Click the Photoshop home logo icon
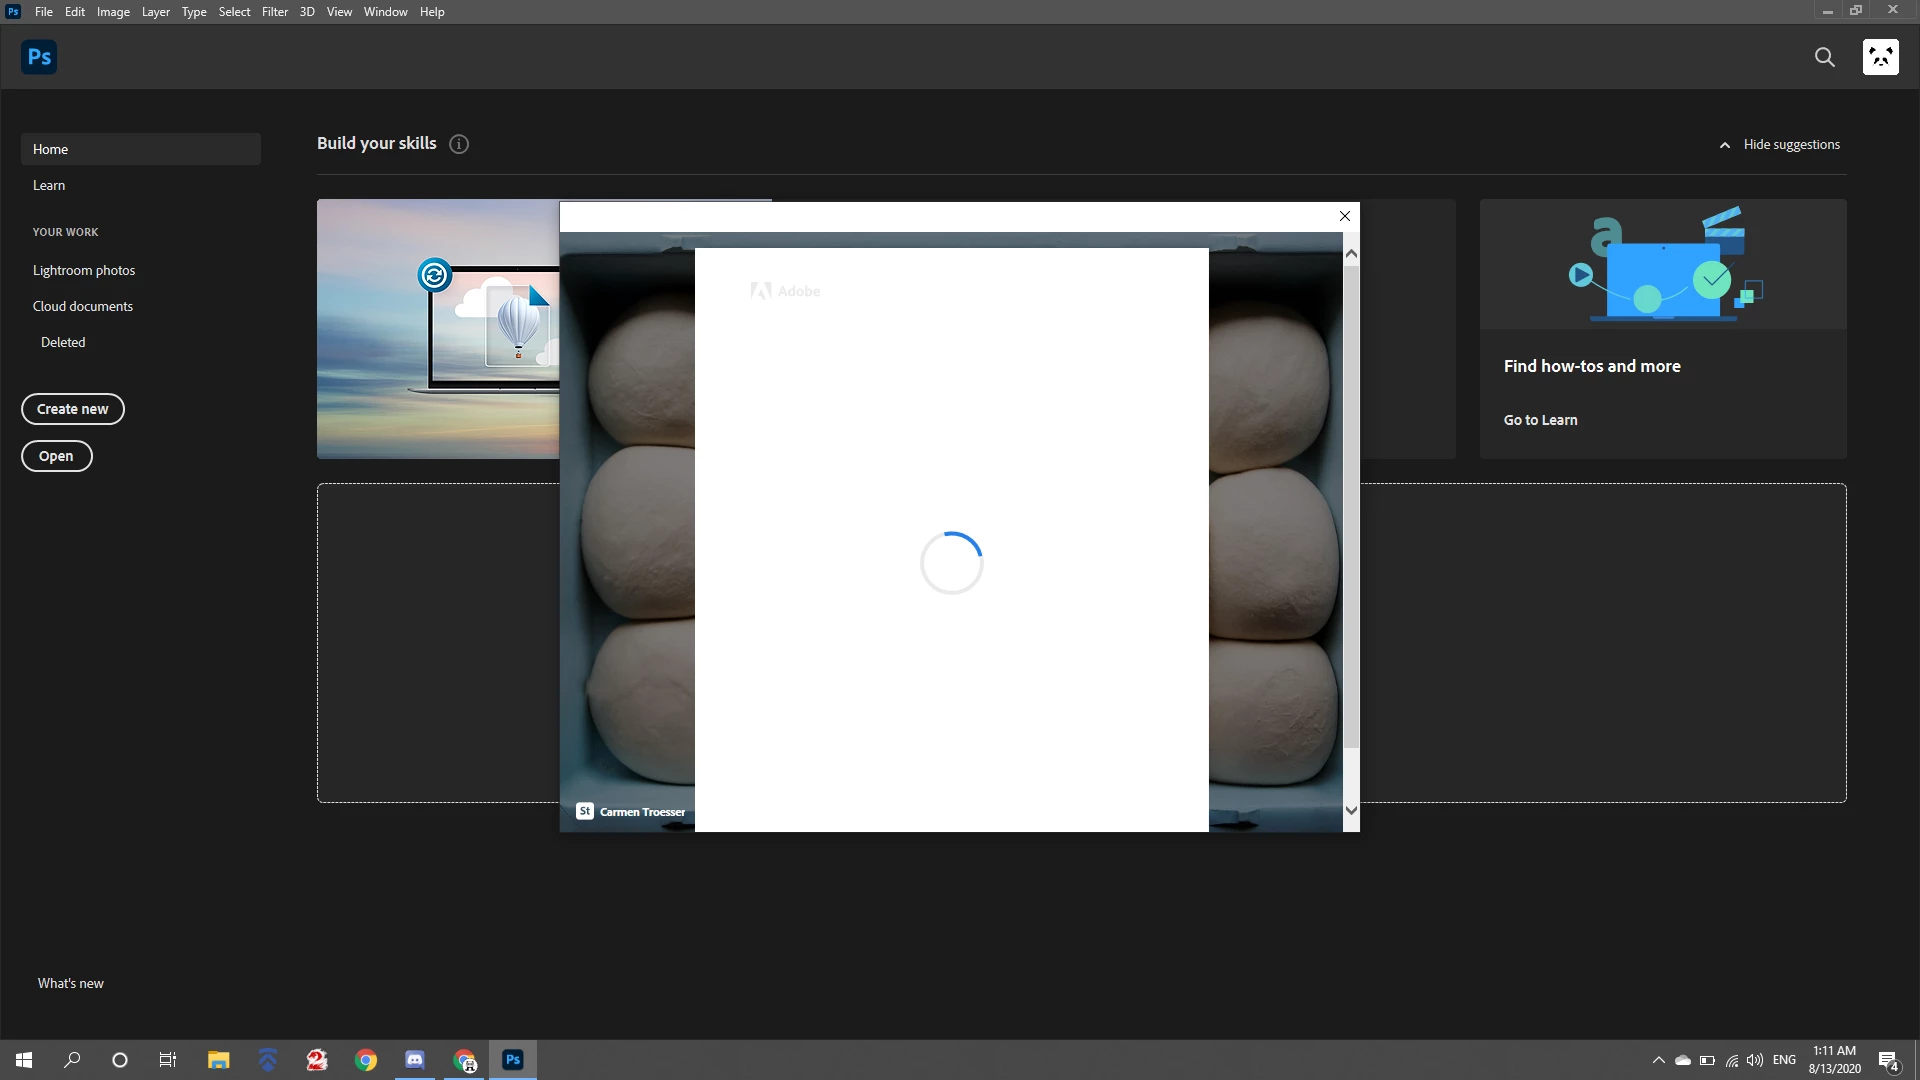 [39, 57]
